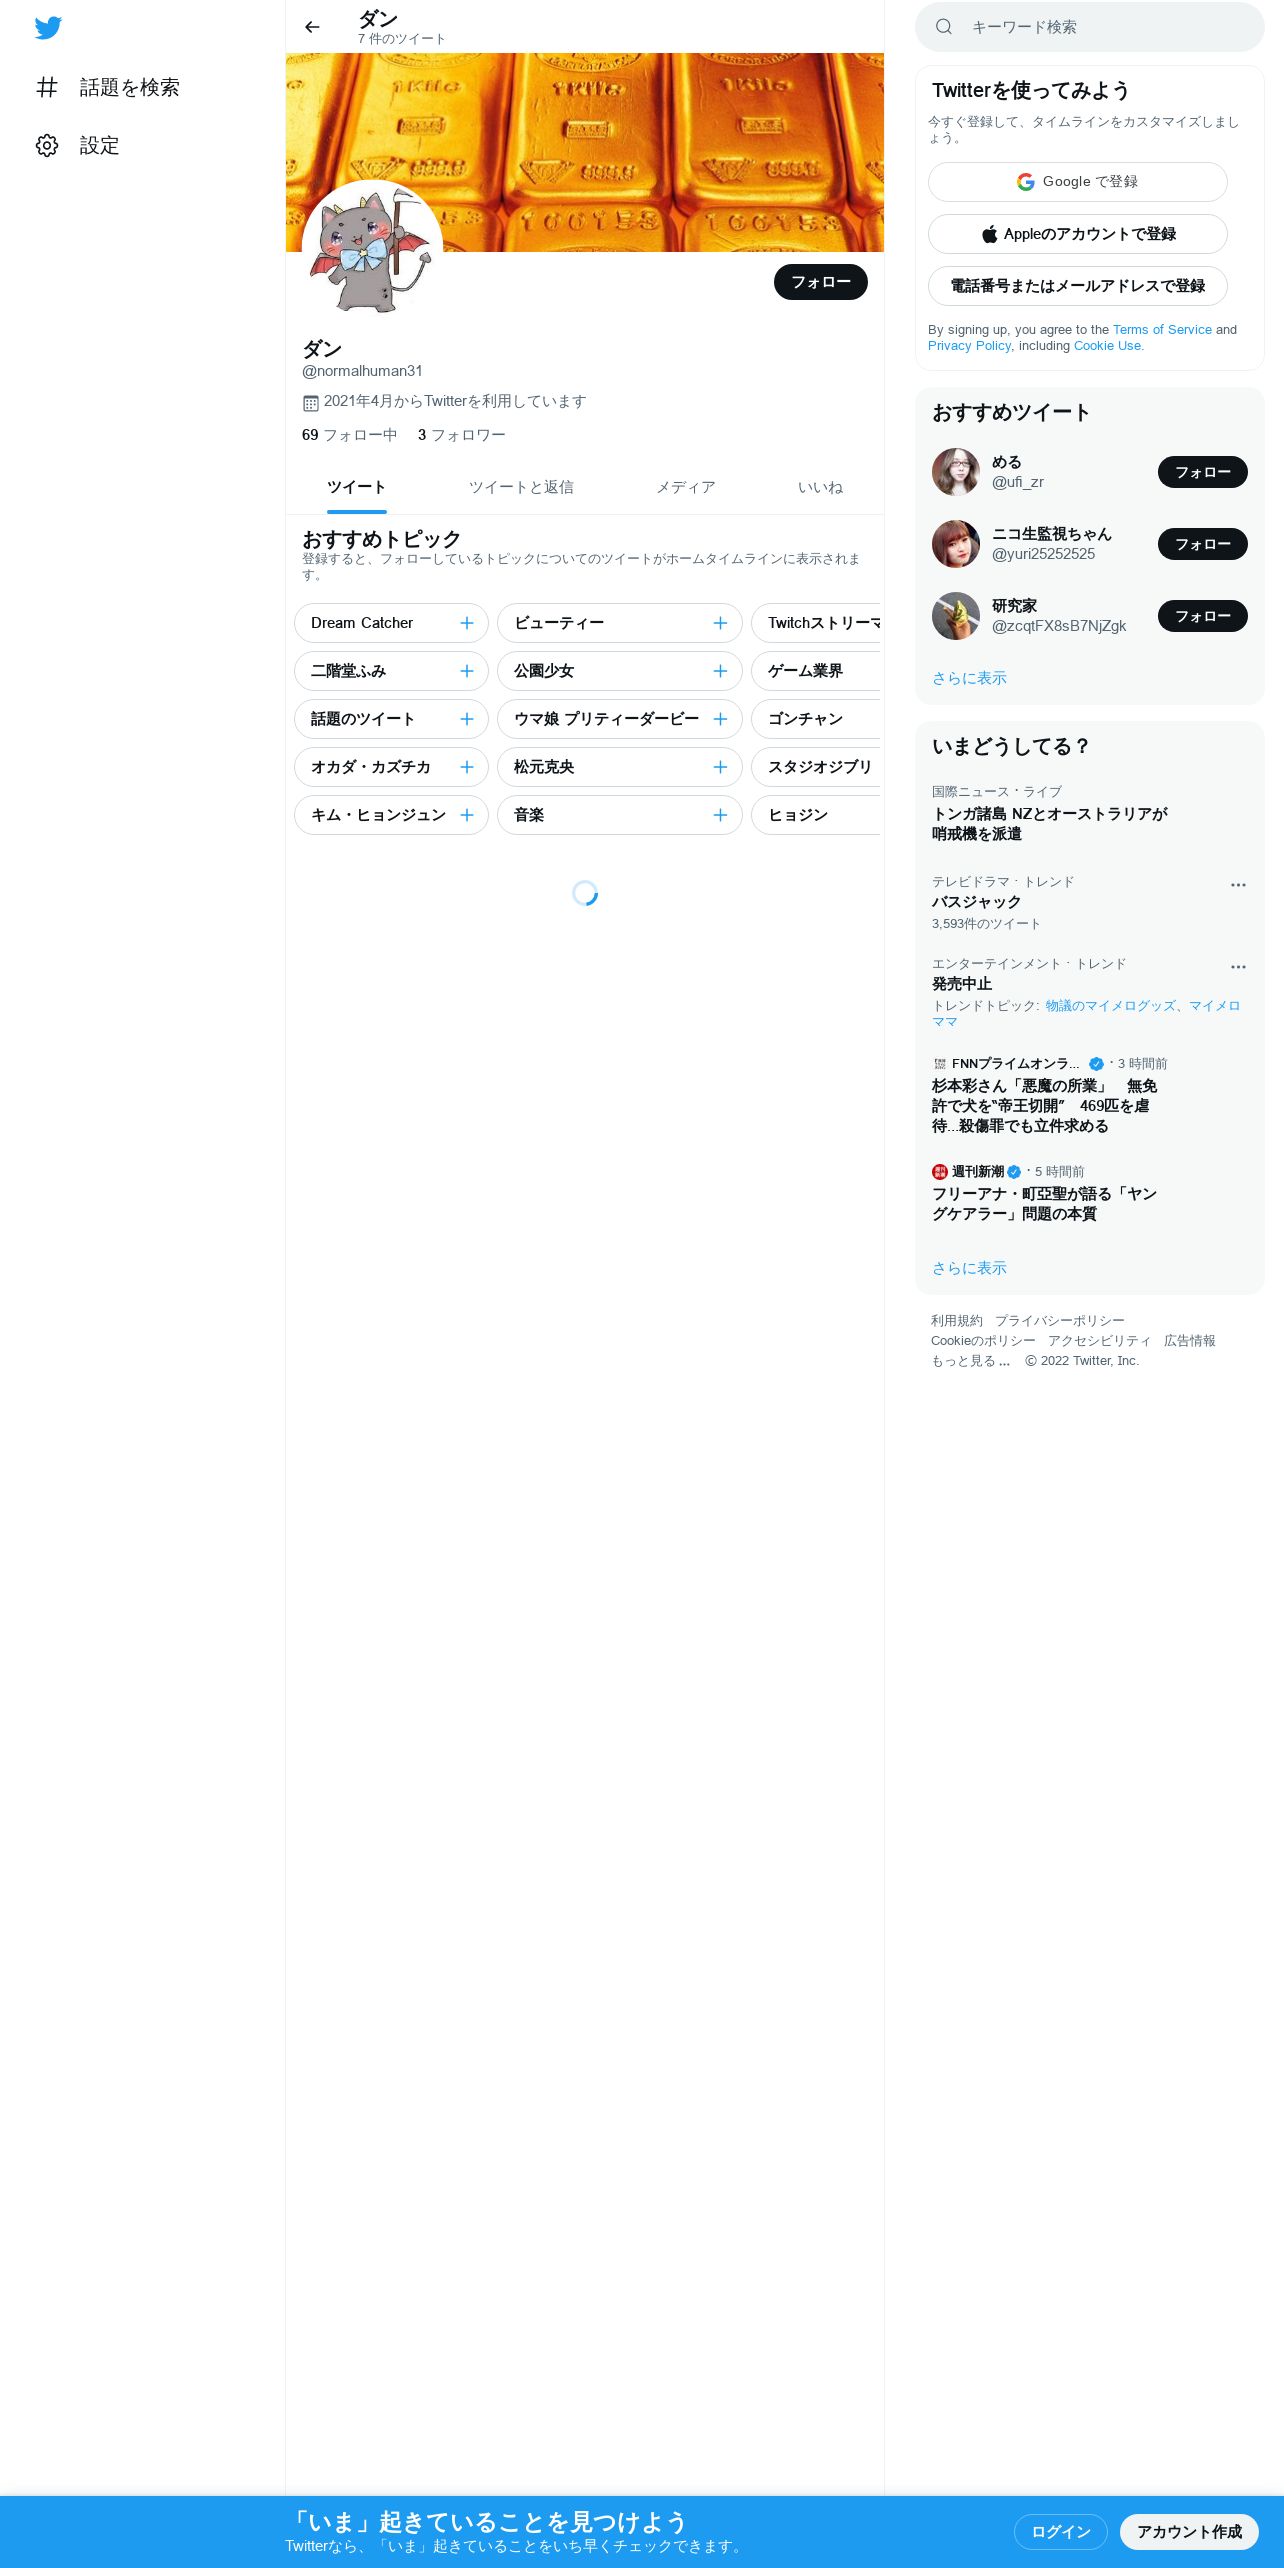Image resolution: width=1284 pixels, height=2568 pixels.
Task: Sign up with Google で登録
Action: pos(1077,182)
